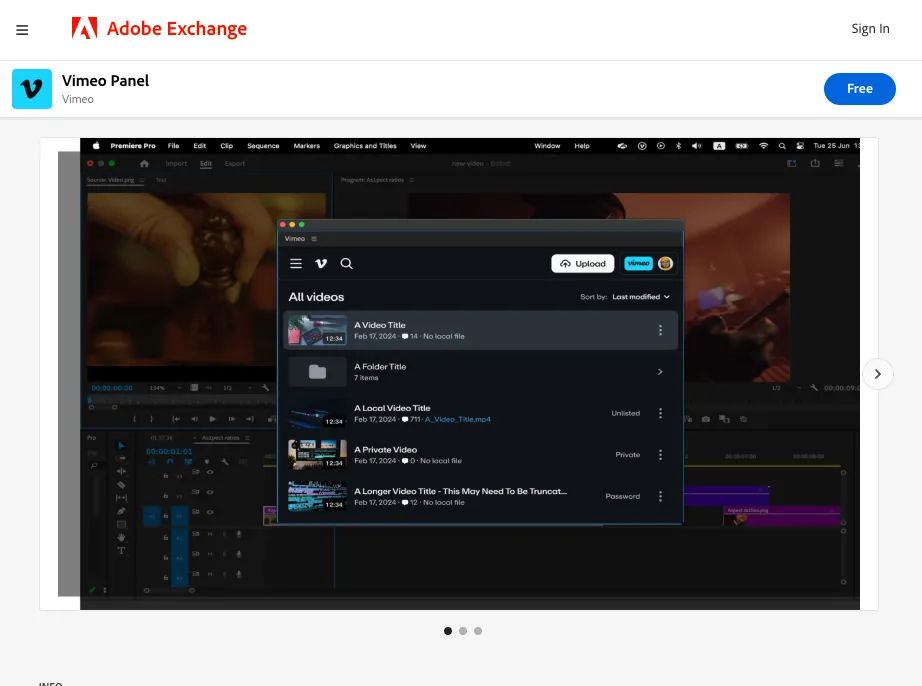Click the play button in the Source monitor

[213, 419]
